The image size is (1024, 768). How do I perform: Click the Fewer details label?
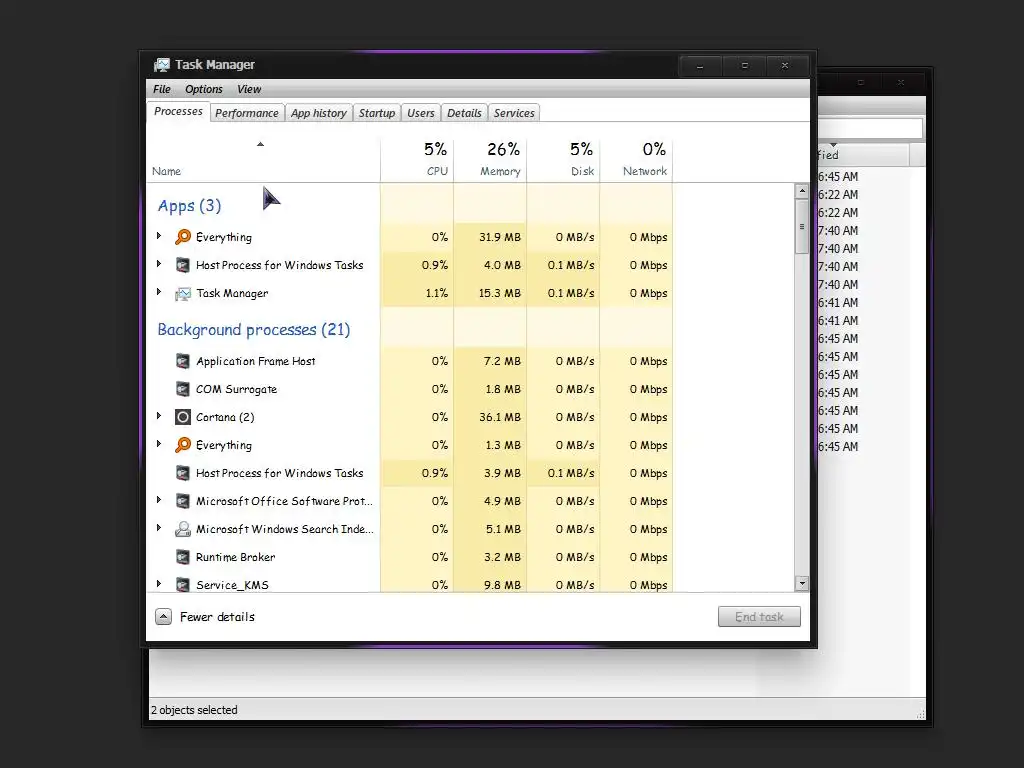point(217,616)
